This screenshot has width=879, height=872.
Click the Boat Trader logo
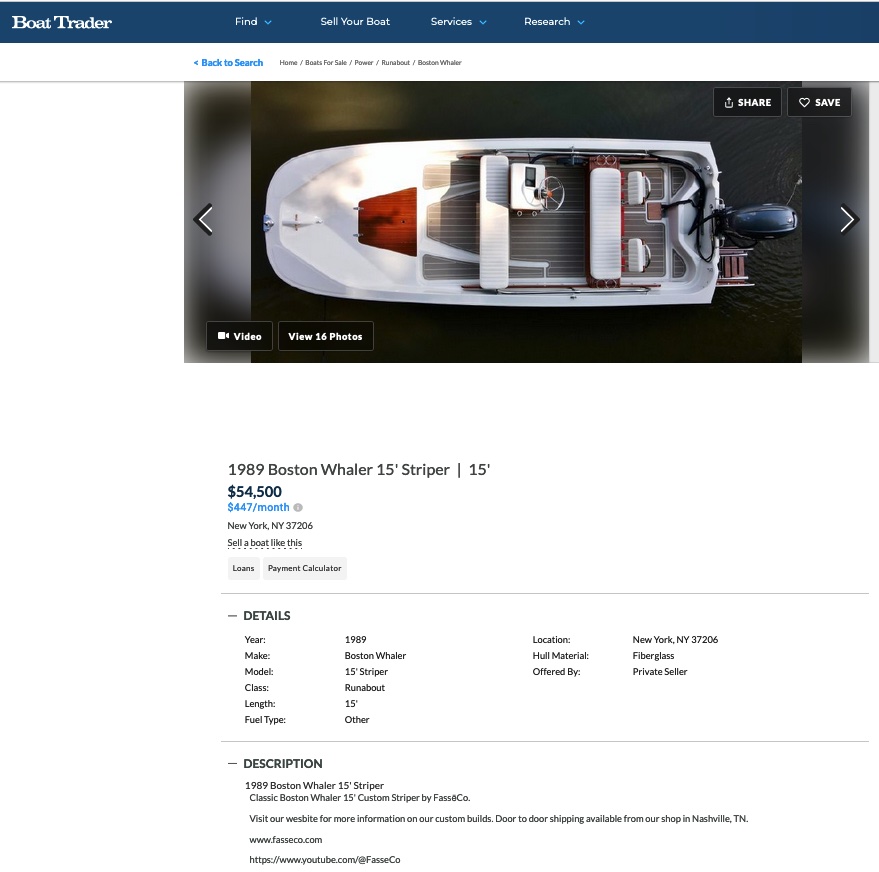(62, 22)
